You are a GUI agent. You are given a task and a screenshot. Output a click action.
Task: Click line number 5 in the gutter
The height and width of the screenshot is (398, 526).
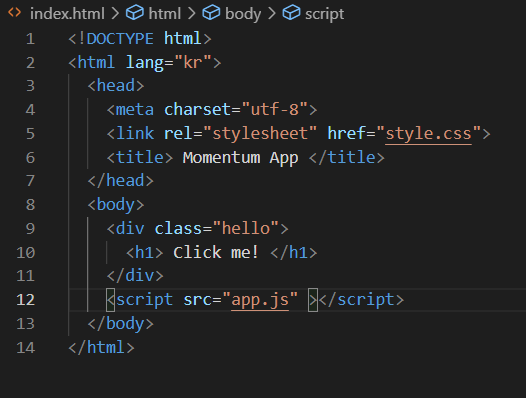pos(30,134)
